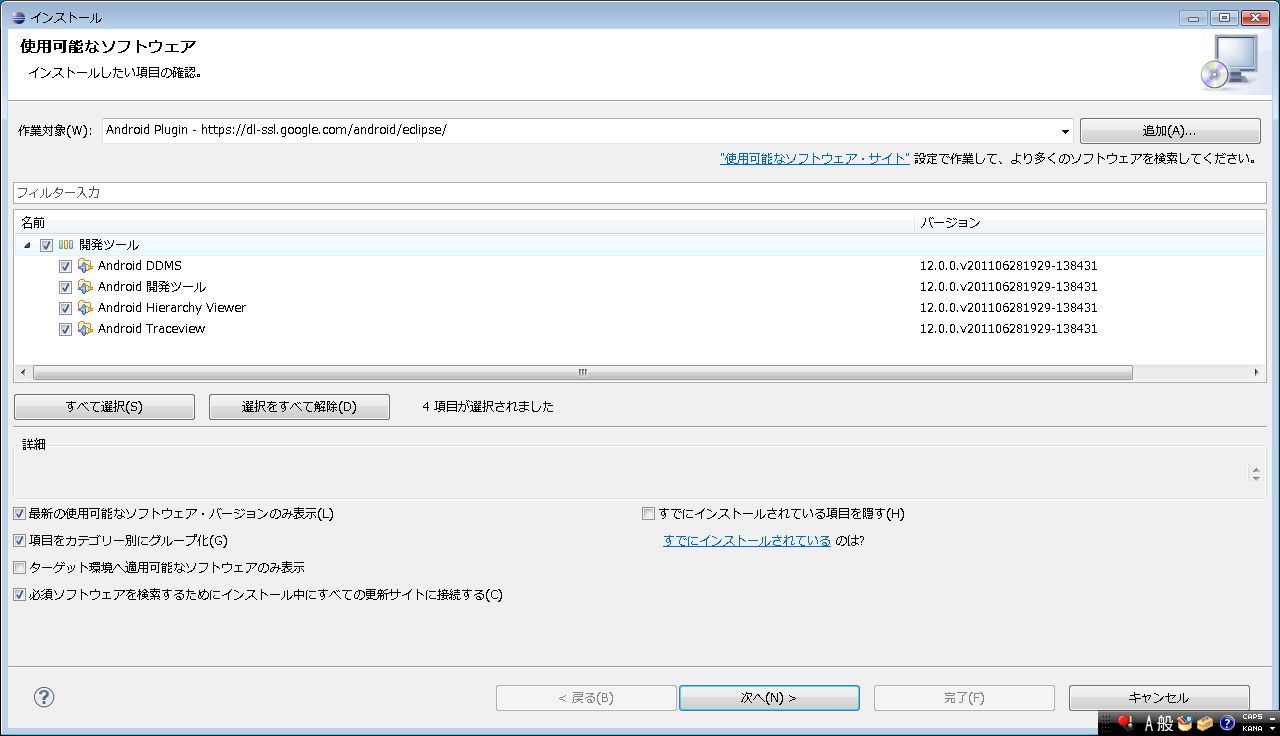The image size is (1280, 736).
Task: Click the IME help question mark icon
Action: coord(1227,723)
